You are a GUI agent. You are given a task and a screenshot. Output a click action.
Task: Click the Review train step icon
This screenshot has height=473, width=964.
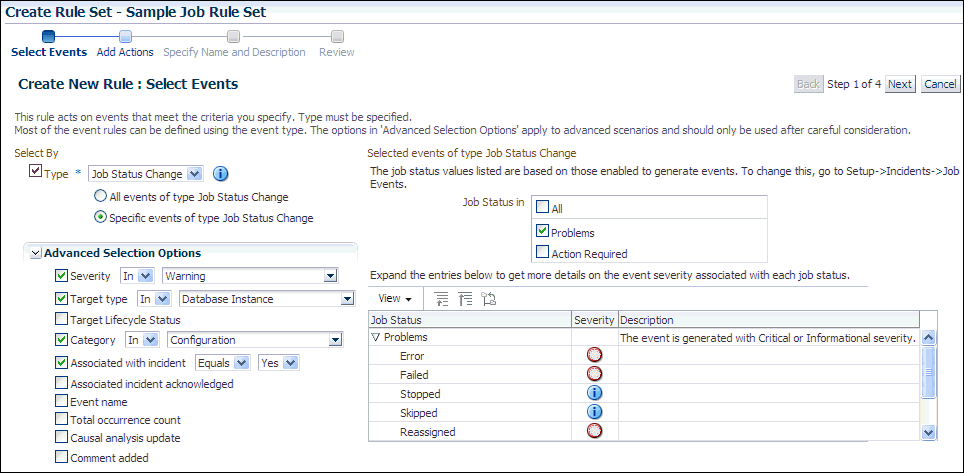(x=337, y=37)
